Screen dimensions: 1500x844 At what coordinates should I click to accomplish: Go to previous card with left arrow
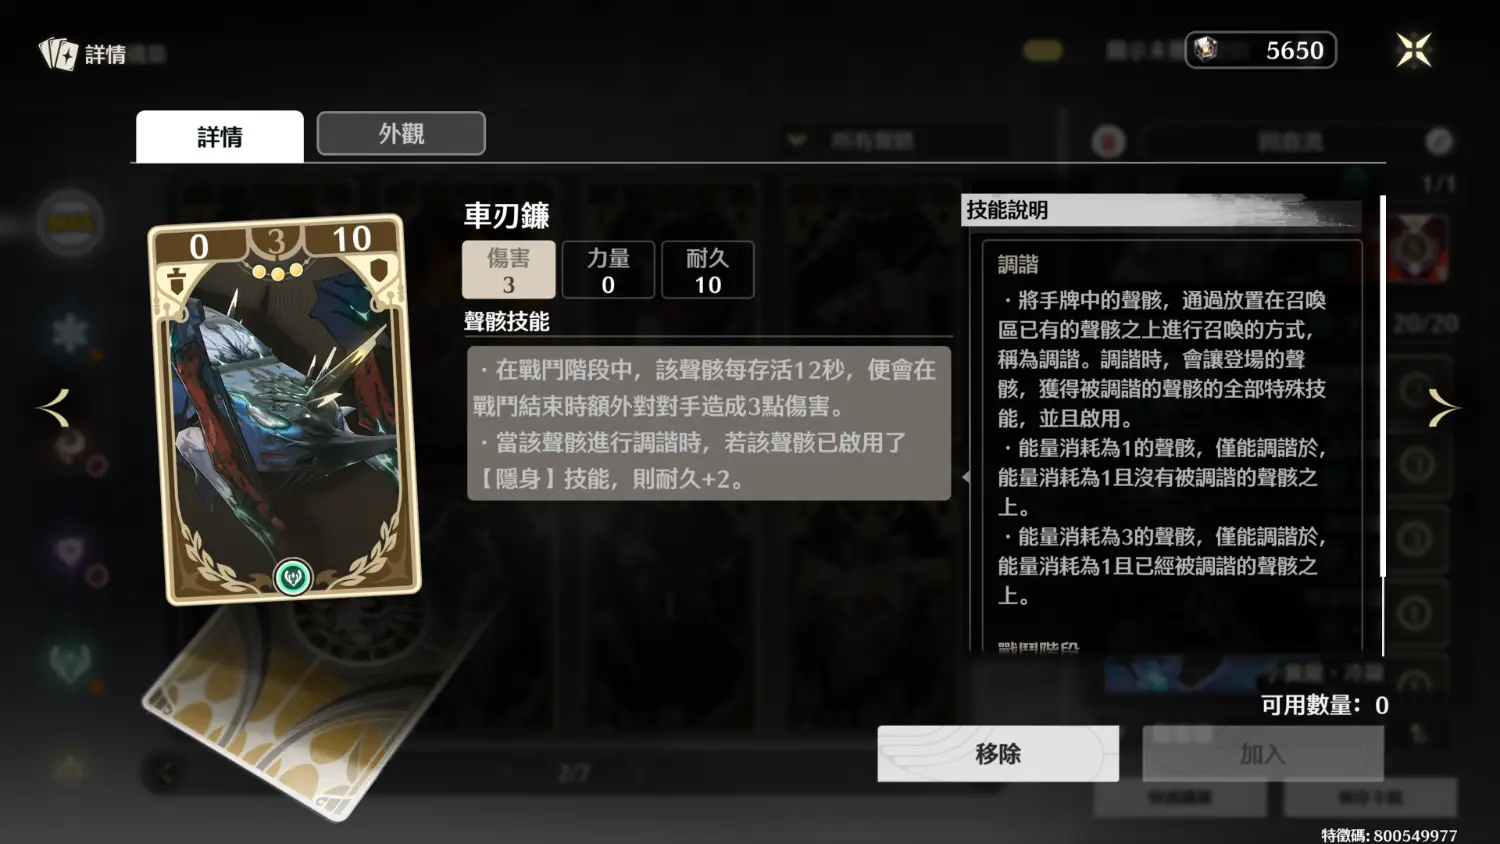tap(54, 408)
